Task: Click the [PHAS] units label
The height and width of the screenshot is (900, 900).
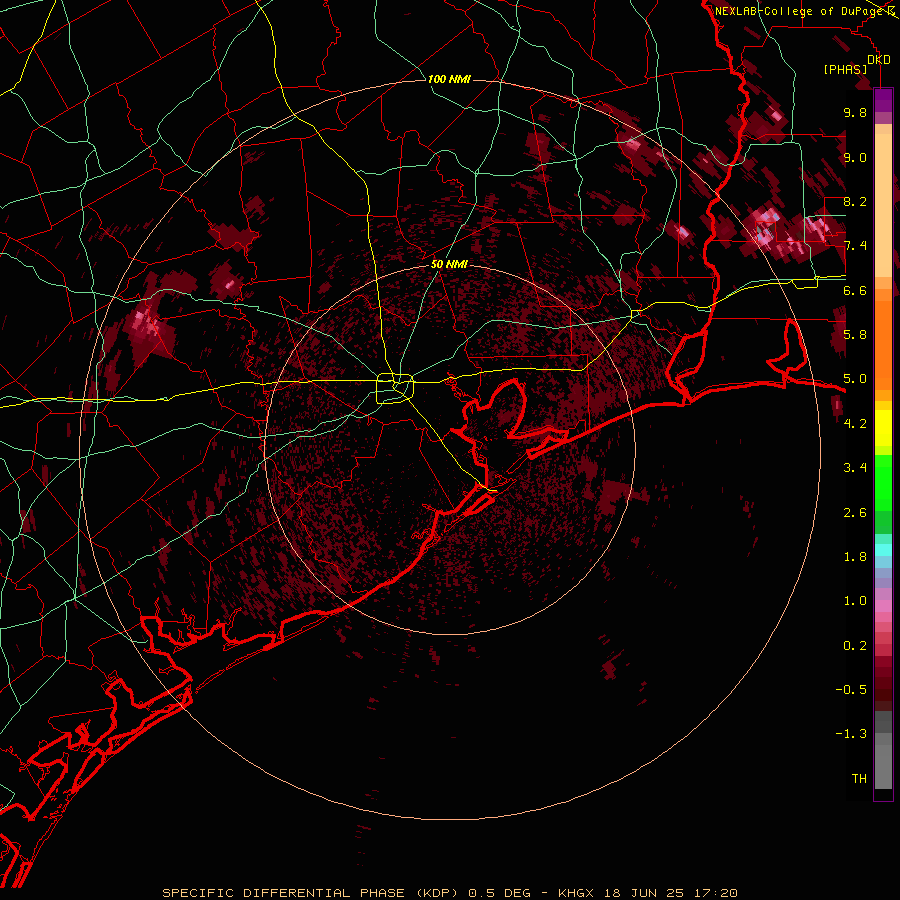Action: pyautogui.click(x=845, y=70)
